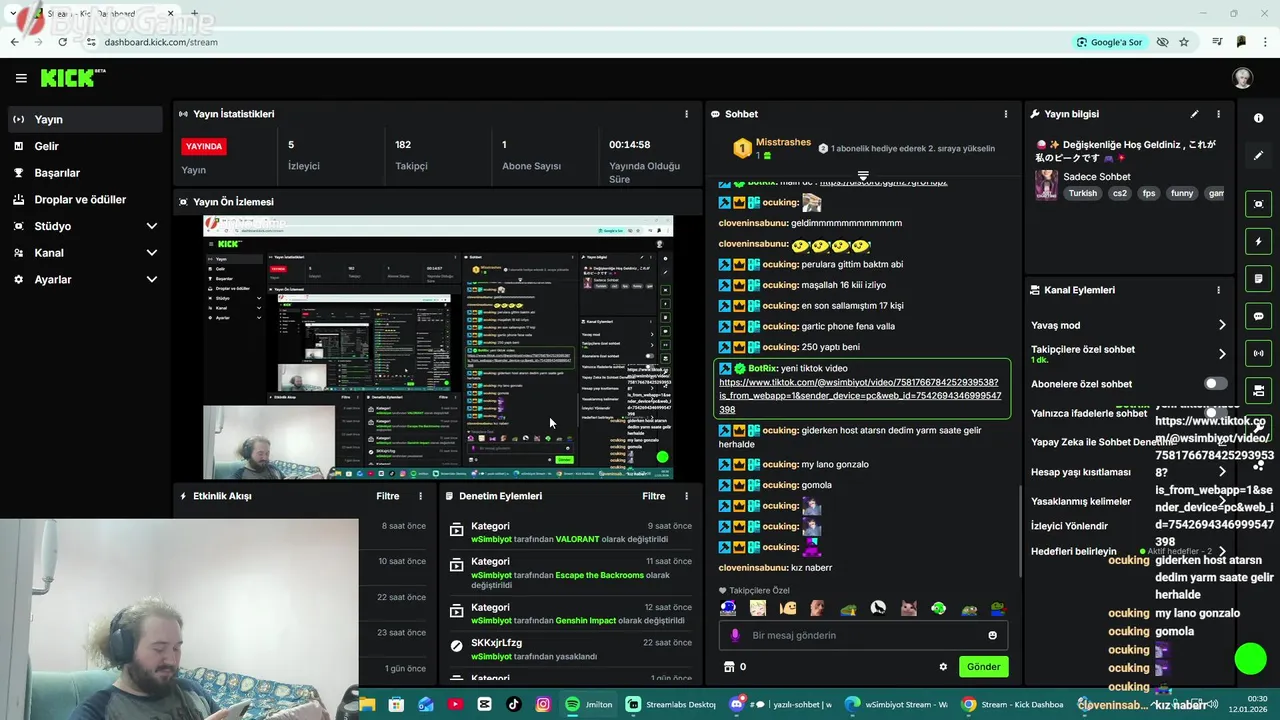Send message with Gönder button

click(x=983, y=667)
